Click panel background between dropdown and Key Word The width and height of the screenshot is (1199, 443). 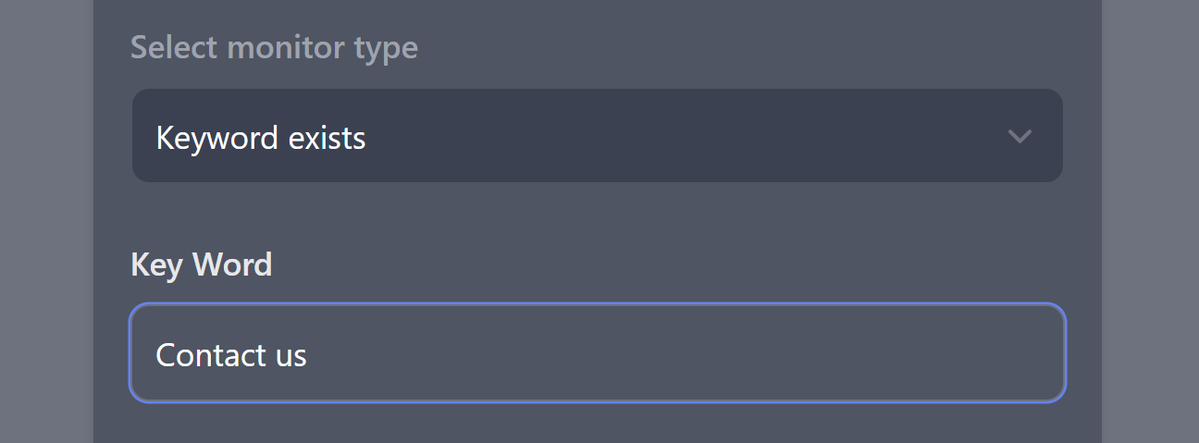click(x=597, y=216)
